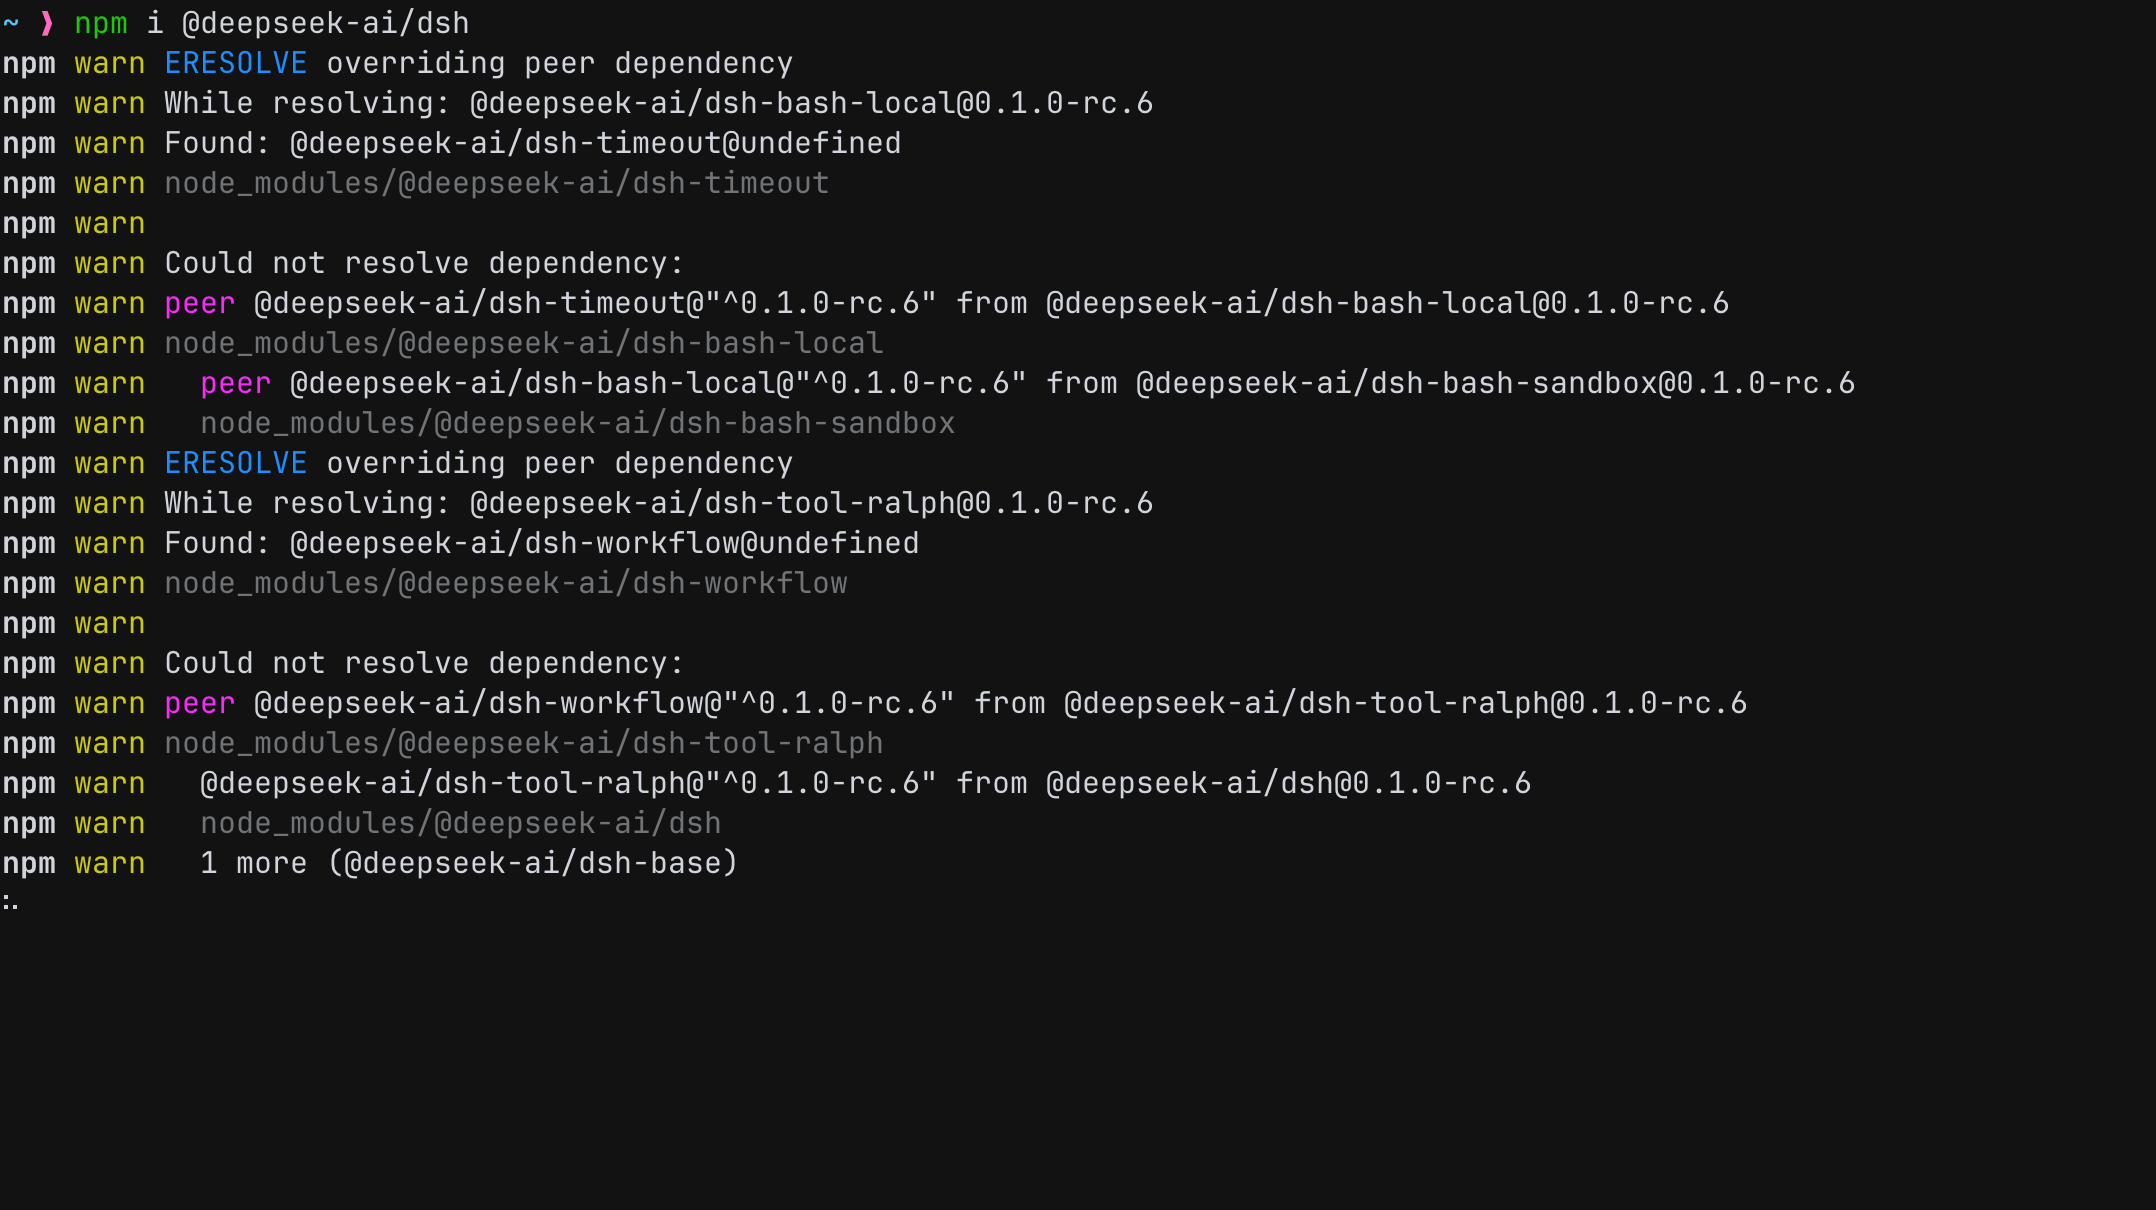Screen dimensions: 2156x1210
Task: Click the node_modules/@deepseek-ai/dsh-timeout path
Action: pyautogui.click(x=497, y=183)
